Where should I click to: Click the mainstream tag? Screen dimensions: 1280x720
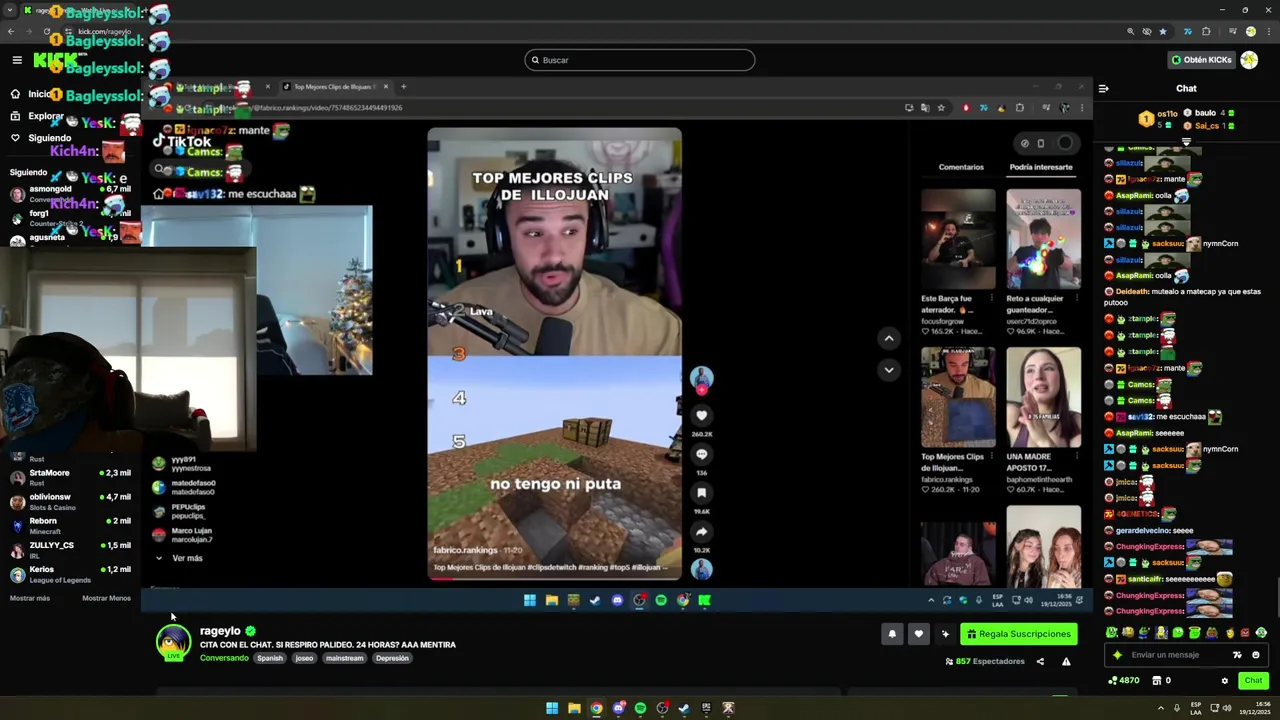tap(344, 658)
